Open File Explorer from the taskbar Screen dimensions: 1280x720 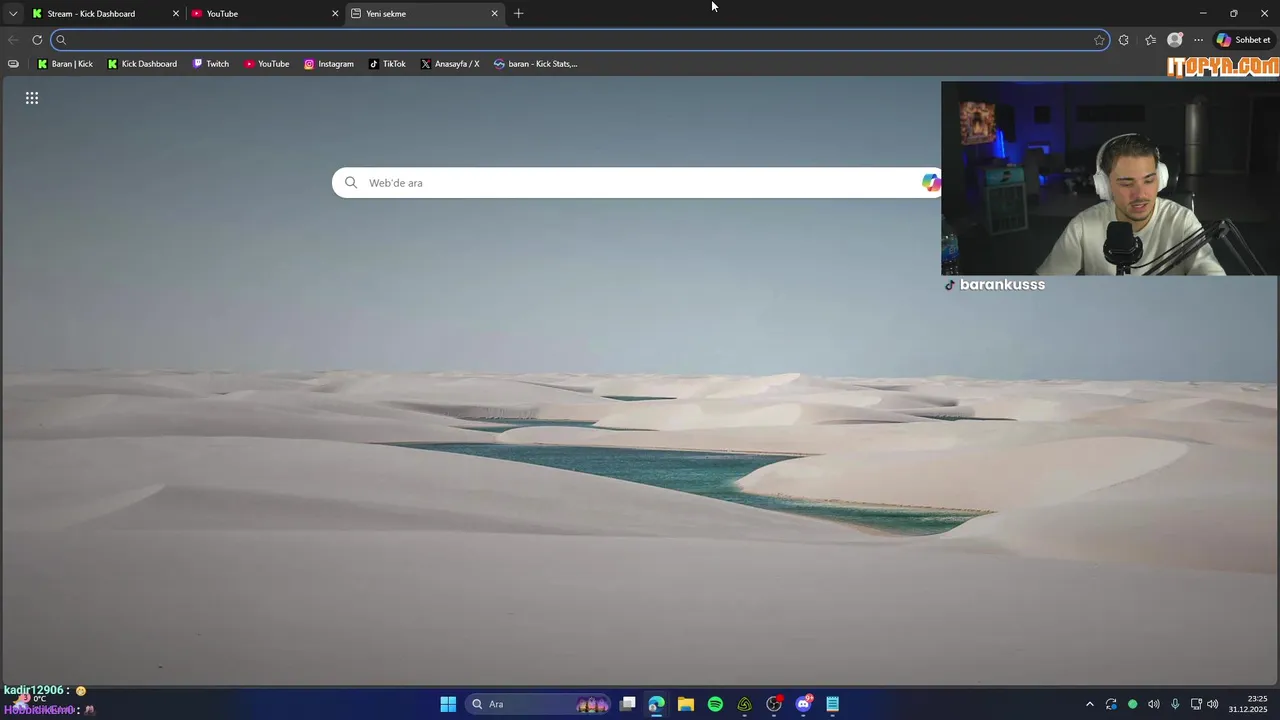point(686,704)
